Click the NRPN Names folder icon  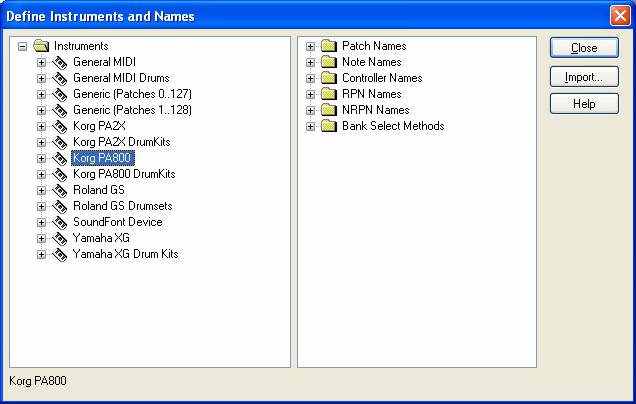[329, 110]
